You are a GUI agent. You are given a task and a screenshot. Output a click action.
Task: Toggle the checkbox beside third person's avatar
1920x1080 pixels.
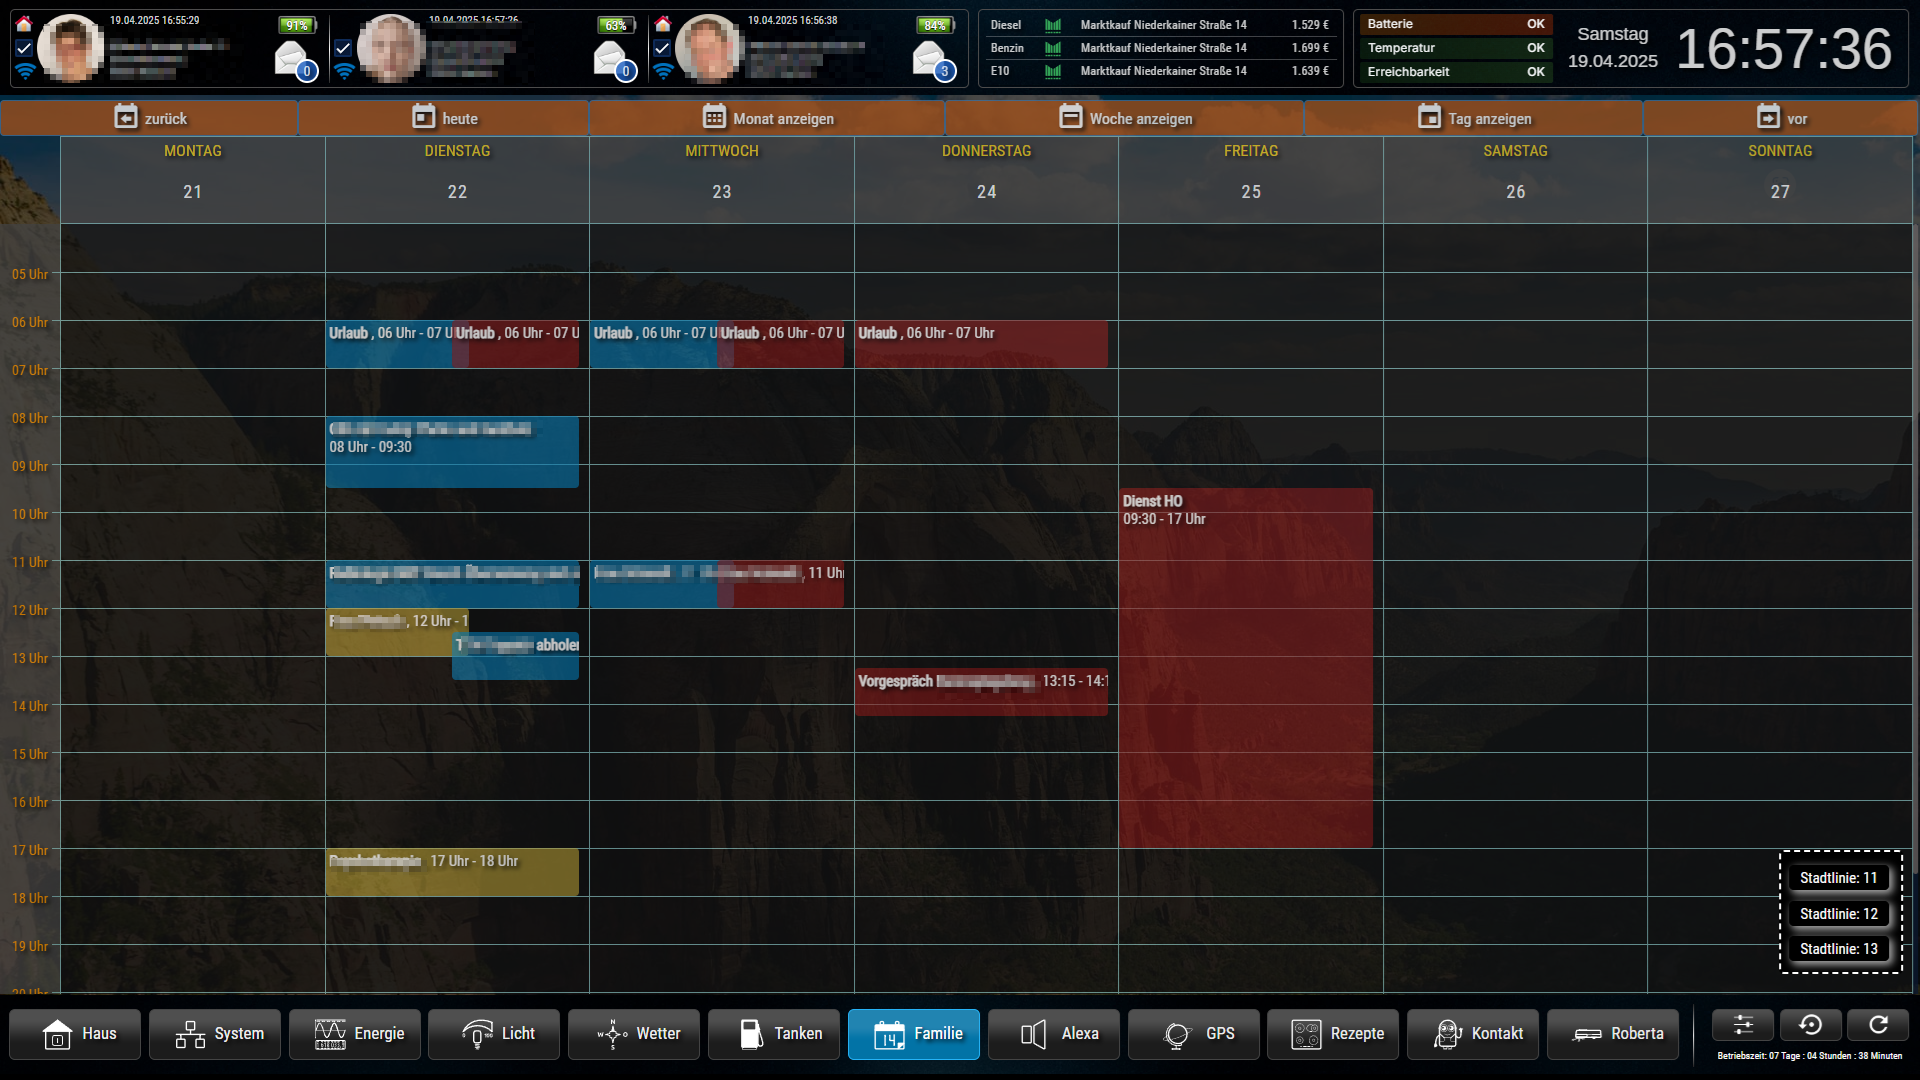[662, 47]
